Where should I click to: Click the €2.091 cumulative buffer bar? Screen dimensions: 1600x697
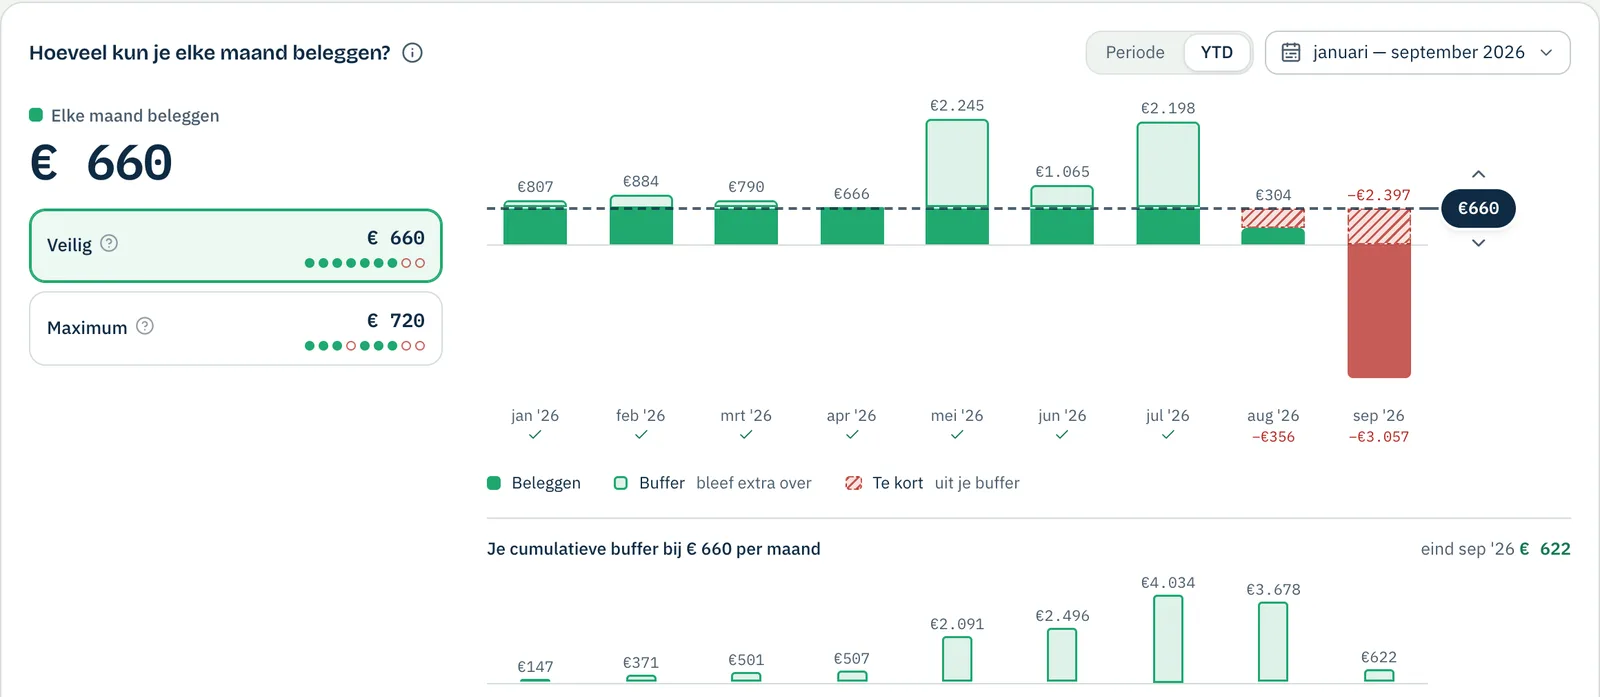957,659
